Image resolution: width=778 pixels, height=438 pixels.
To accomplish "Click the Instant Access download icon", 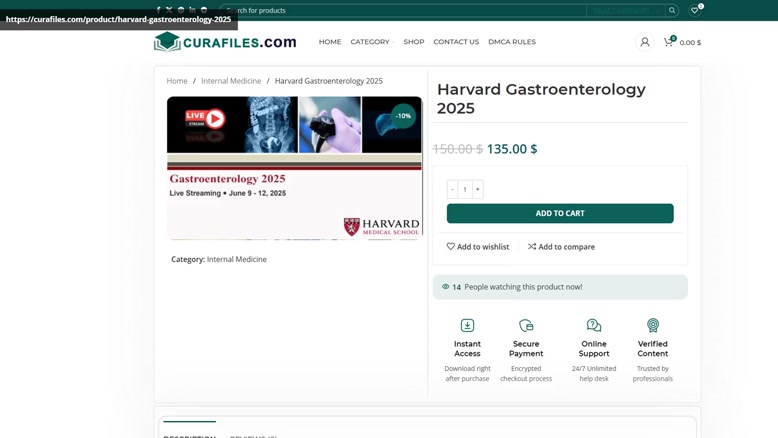I will pyautogui.click(x=467, y=325).
